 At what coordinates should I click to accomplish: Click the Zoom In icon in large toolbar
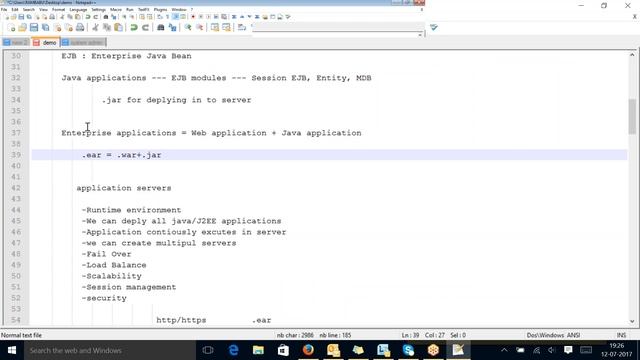(x=188, y=28)
